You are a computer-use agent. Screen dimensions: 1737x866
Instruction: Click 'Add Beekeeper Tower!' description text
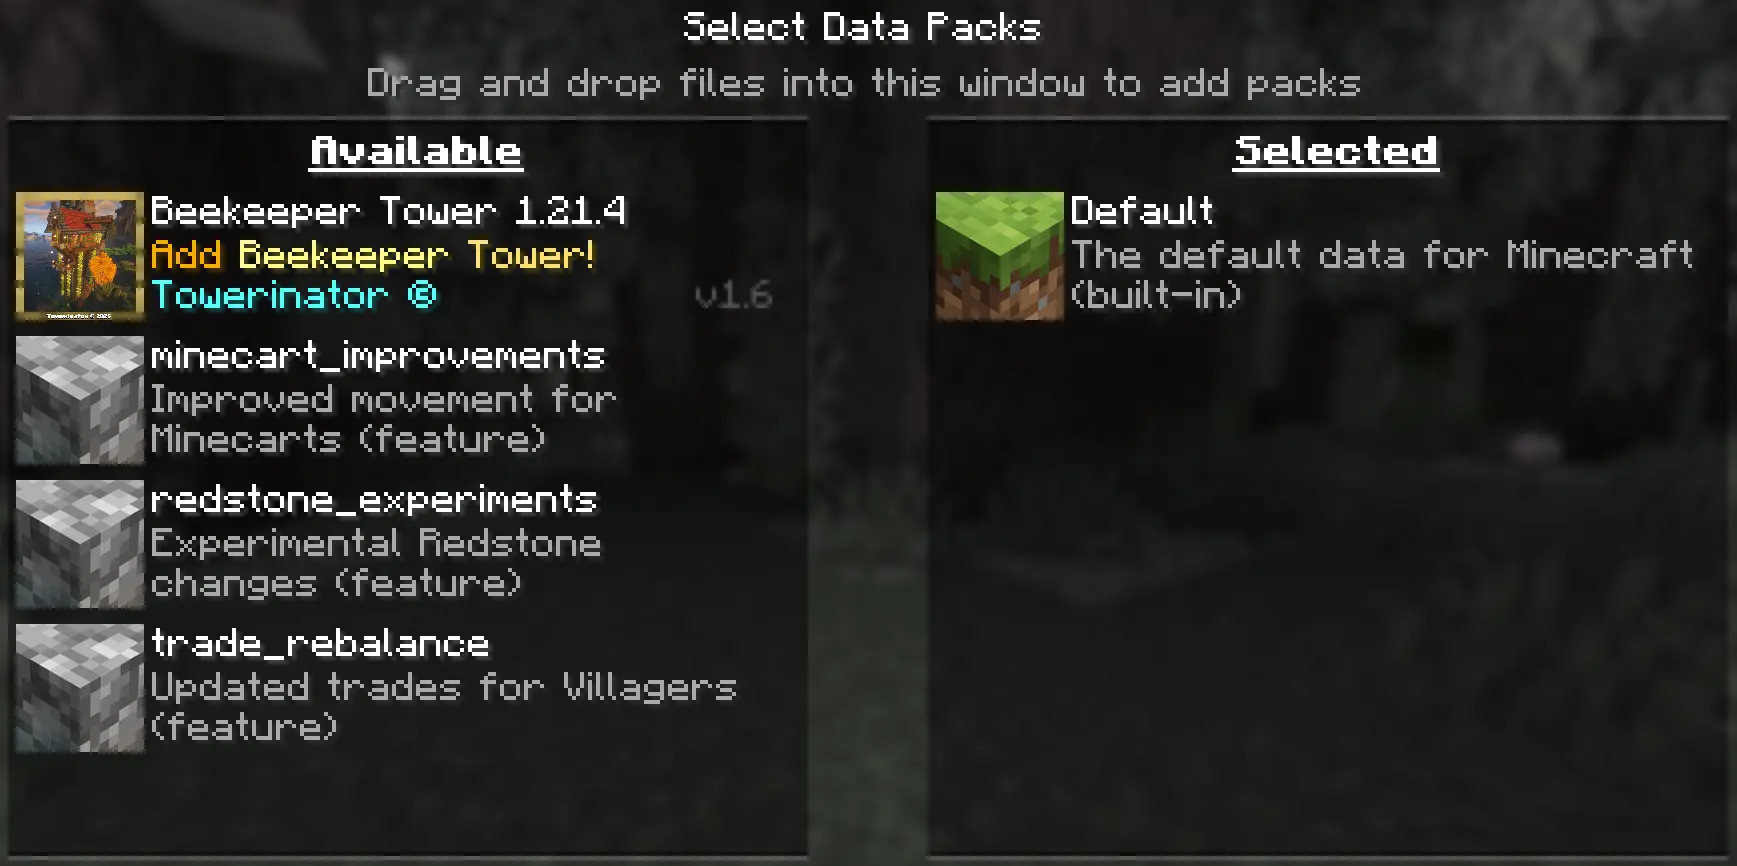point(373,255)
